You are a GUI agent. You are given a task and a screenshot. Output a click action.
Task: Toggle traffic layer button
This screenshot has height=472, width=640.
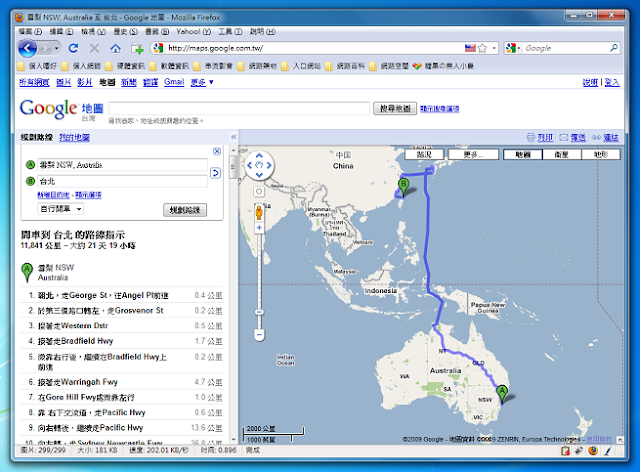[424, 155]
